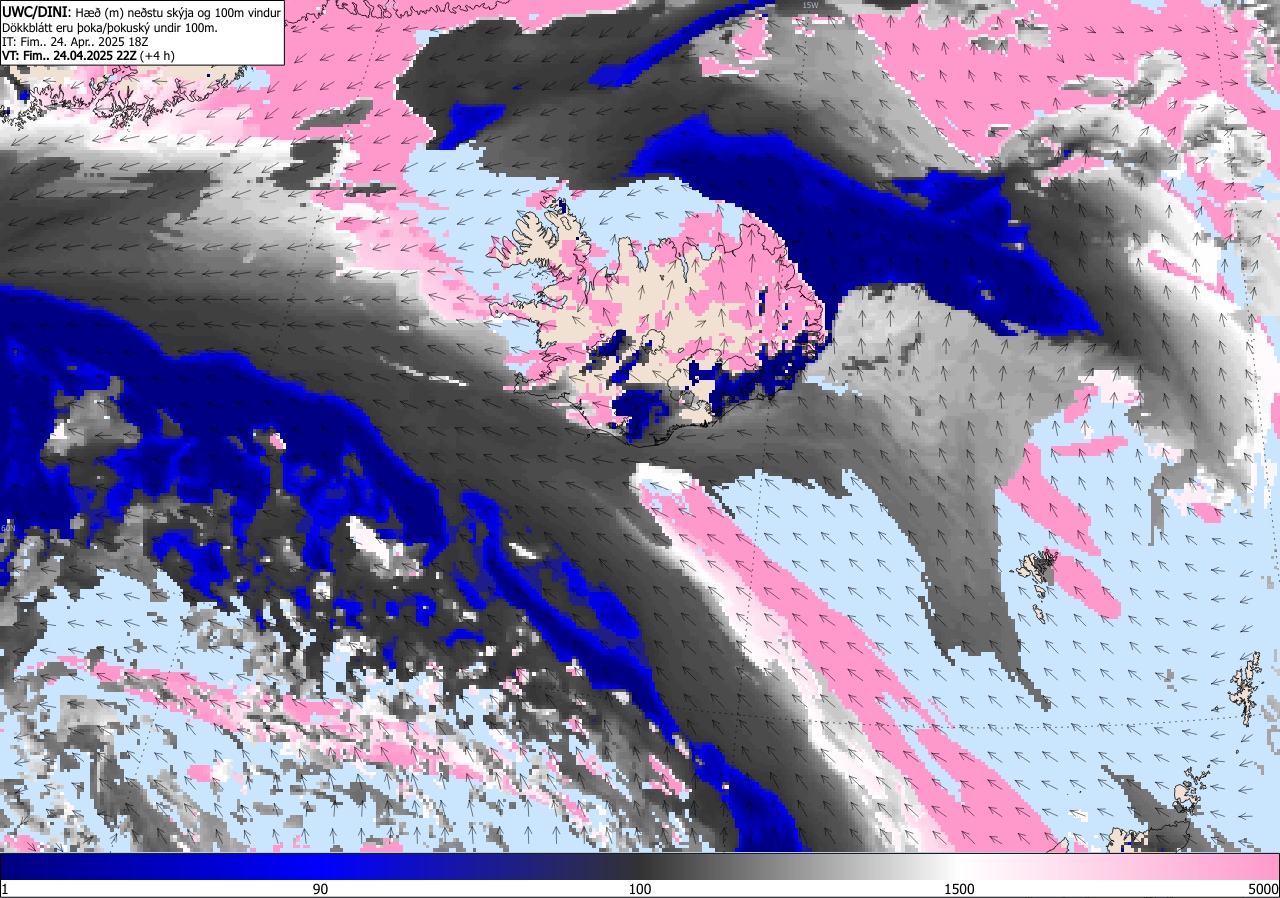Viewport: 1280px width, 898px height.
Task: Click the '5000' label on the color scale
Action: coord(1262,888)
